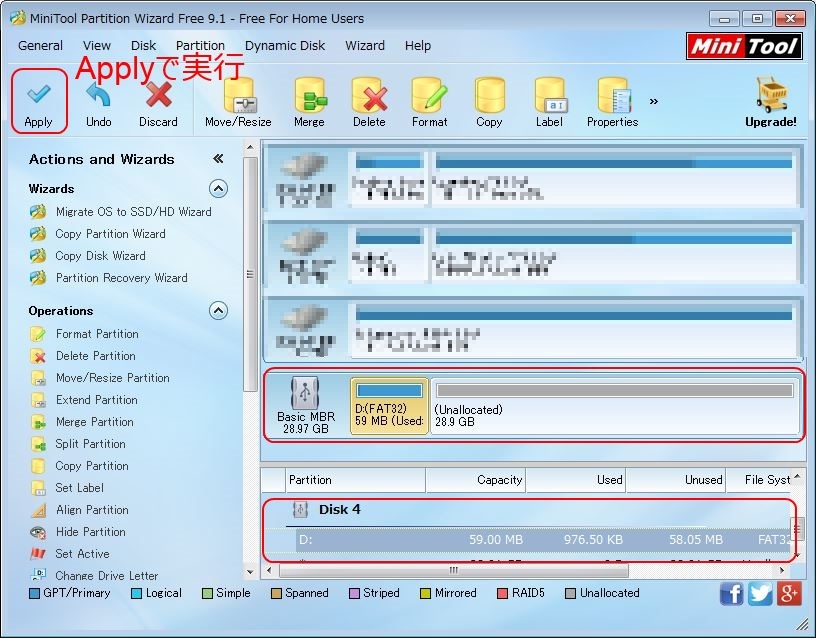The width and height of the screenshot is (816, 638).
Task: Click the Copy toolbar icon
Action: 489,95
